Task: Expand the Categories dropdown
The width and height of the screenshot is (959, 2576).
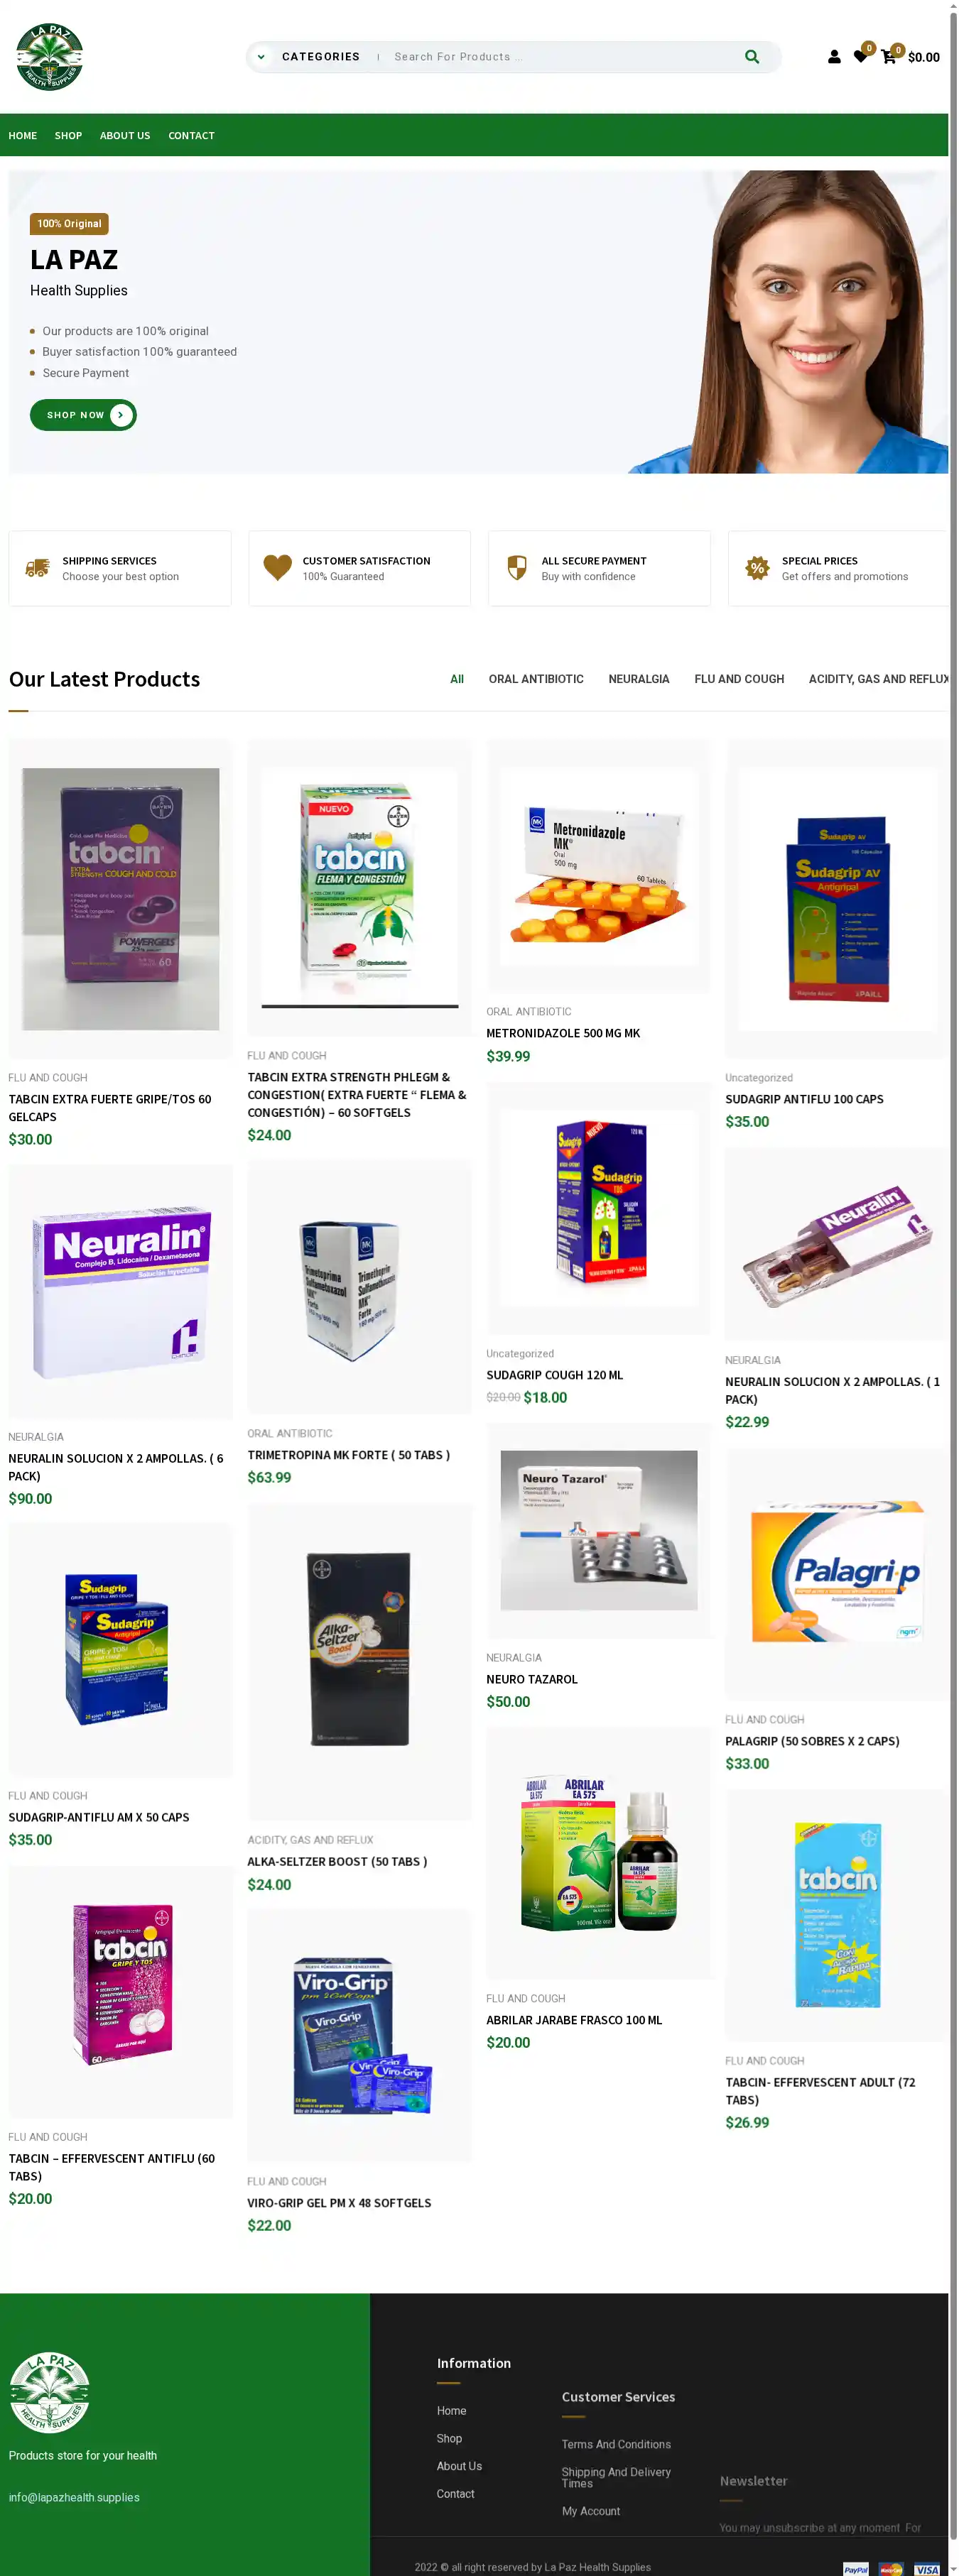Action: coord(320,57)
